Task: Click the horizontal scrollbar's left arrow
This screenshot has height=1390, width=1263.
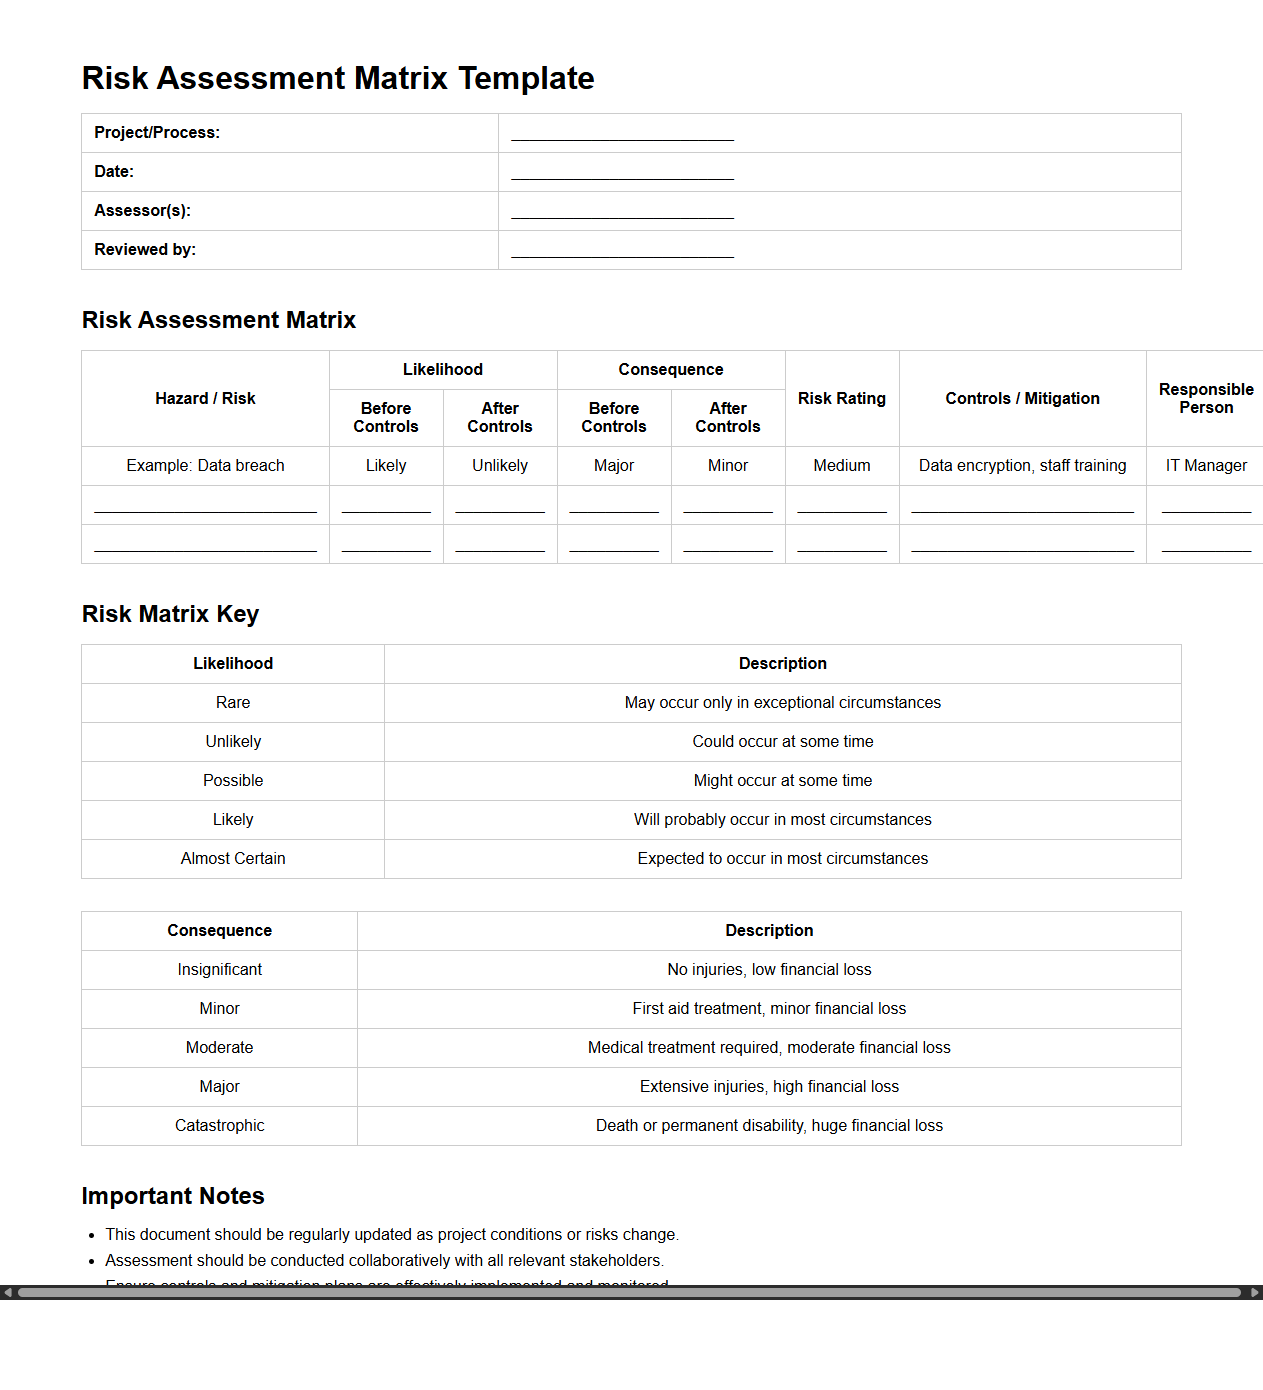Action: tap(7, 1292)
